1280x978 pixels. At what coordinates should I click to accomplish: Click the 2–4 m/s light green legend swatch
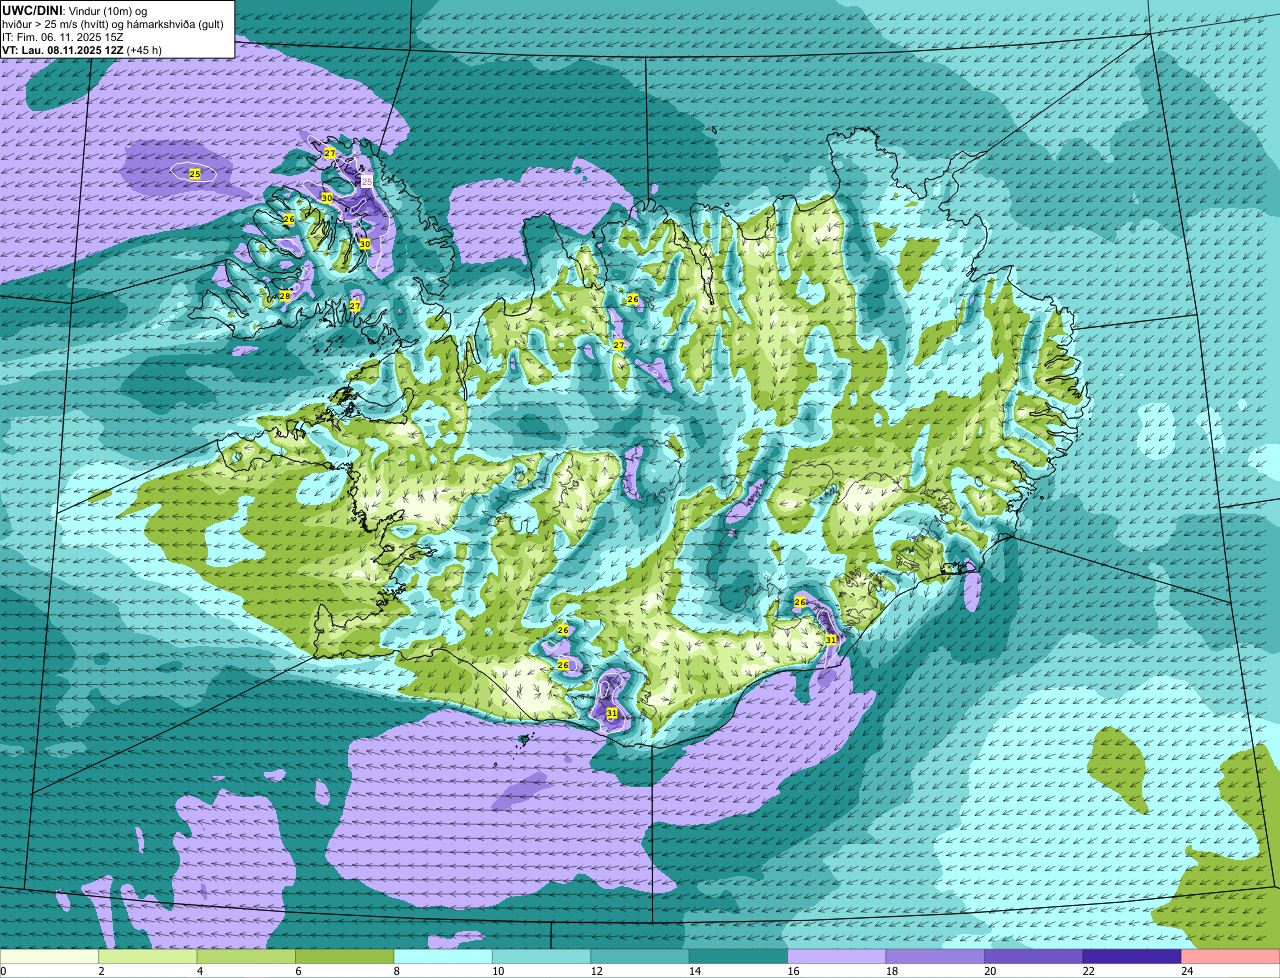[149, 957]
